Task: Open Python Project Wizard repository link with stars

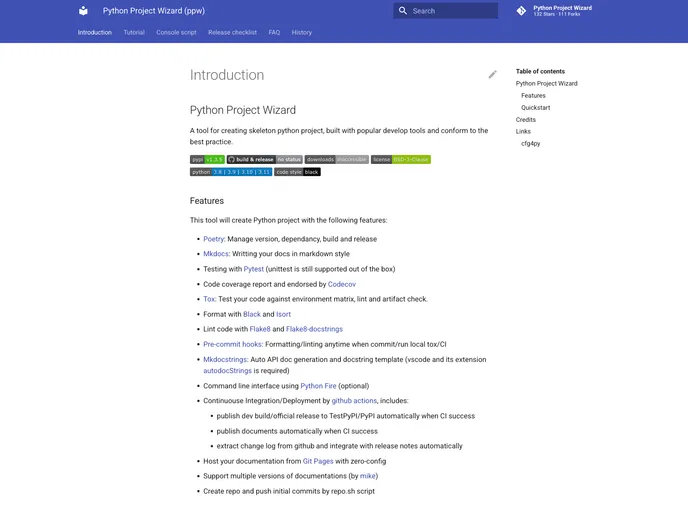Action: [x=554, y=11]
